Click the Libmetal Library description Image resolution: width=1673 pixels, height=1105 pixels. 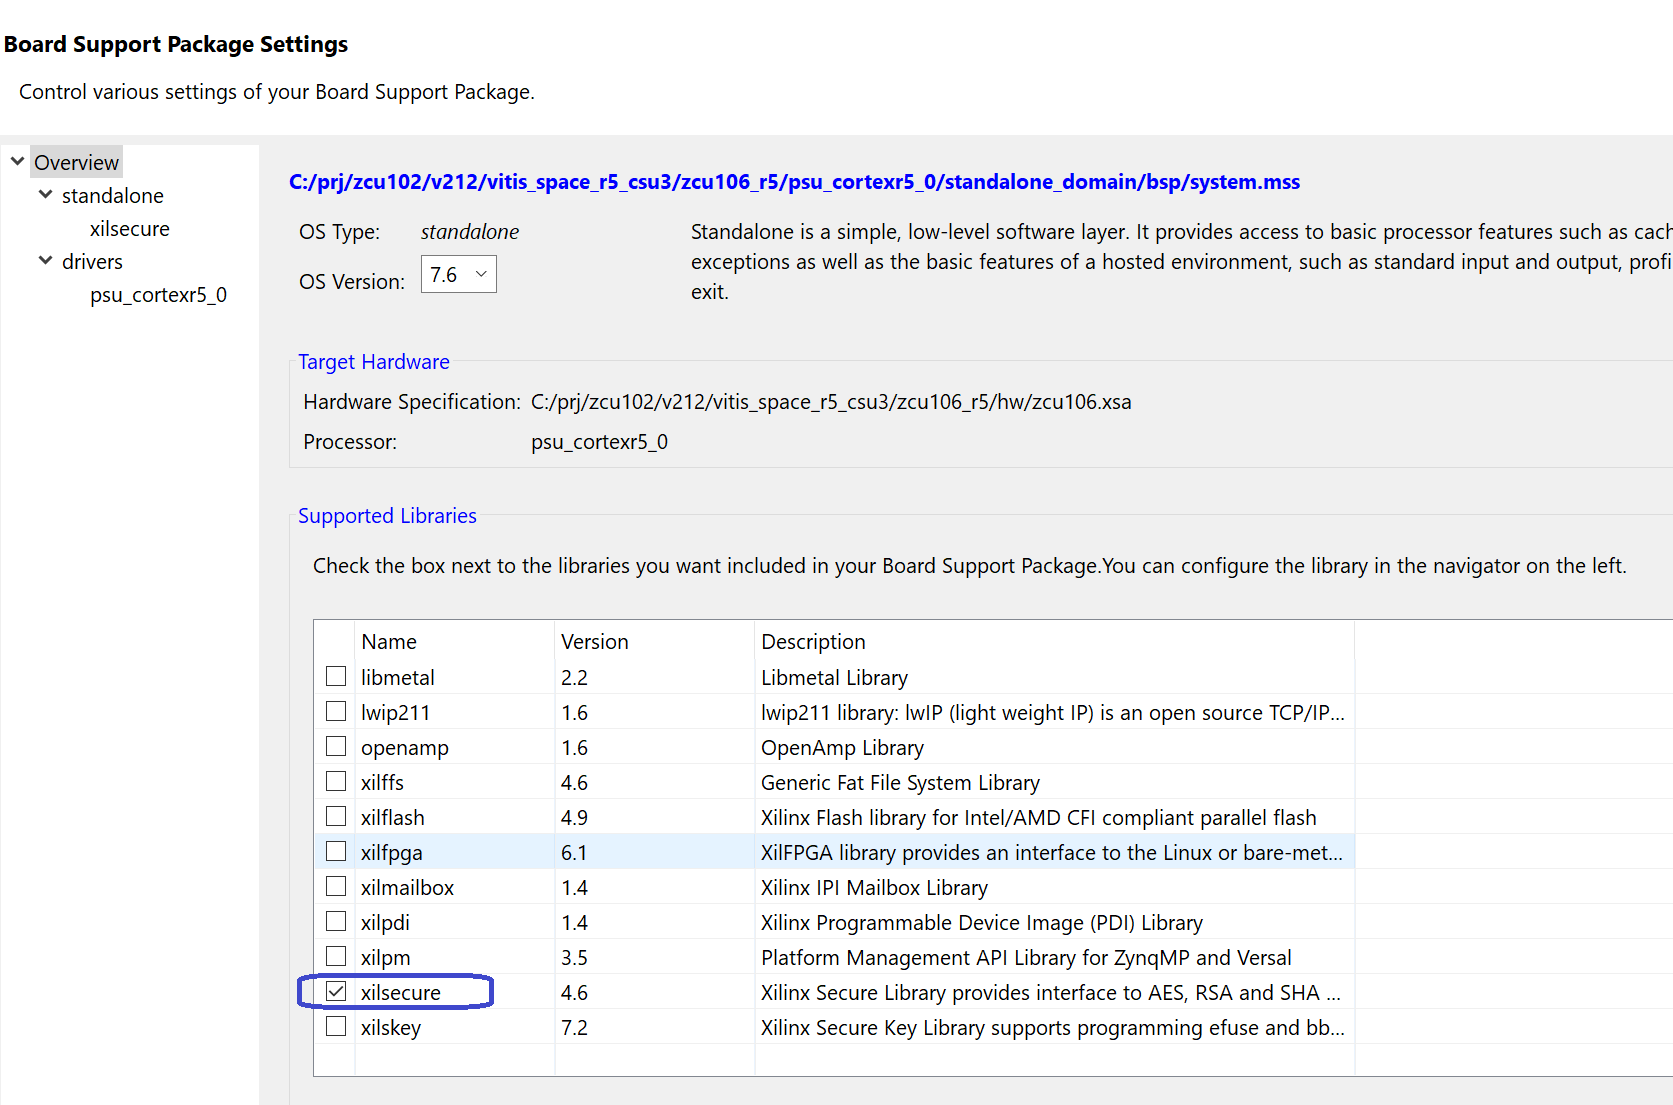coord(834,678)
